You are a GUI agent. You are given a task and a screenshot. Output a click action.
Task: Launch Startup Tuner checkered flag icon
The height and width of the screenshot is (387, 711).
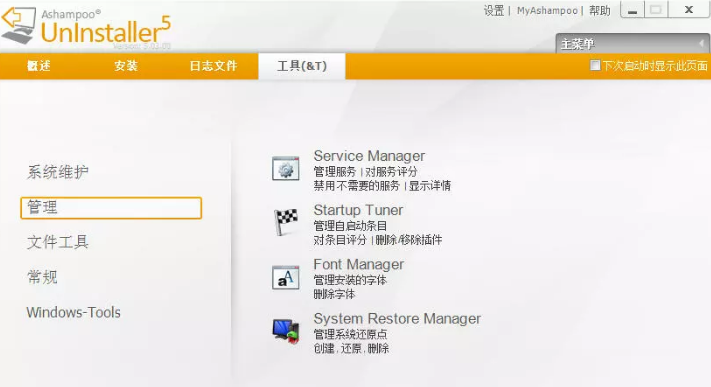(x=286, y=222)
